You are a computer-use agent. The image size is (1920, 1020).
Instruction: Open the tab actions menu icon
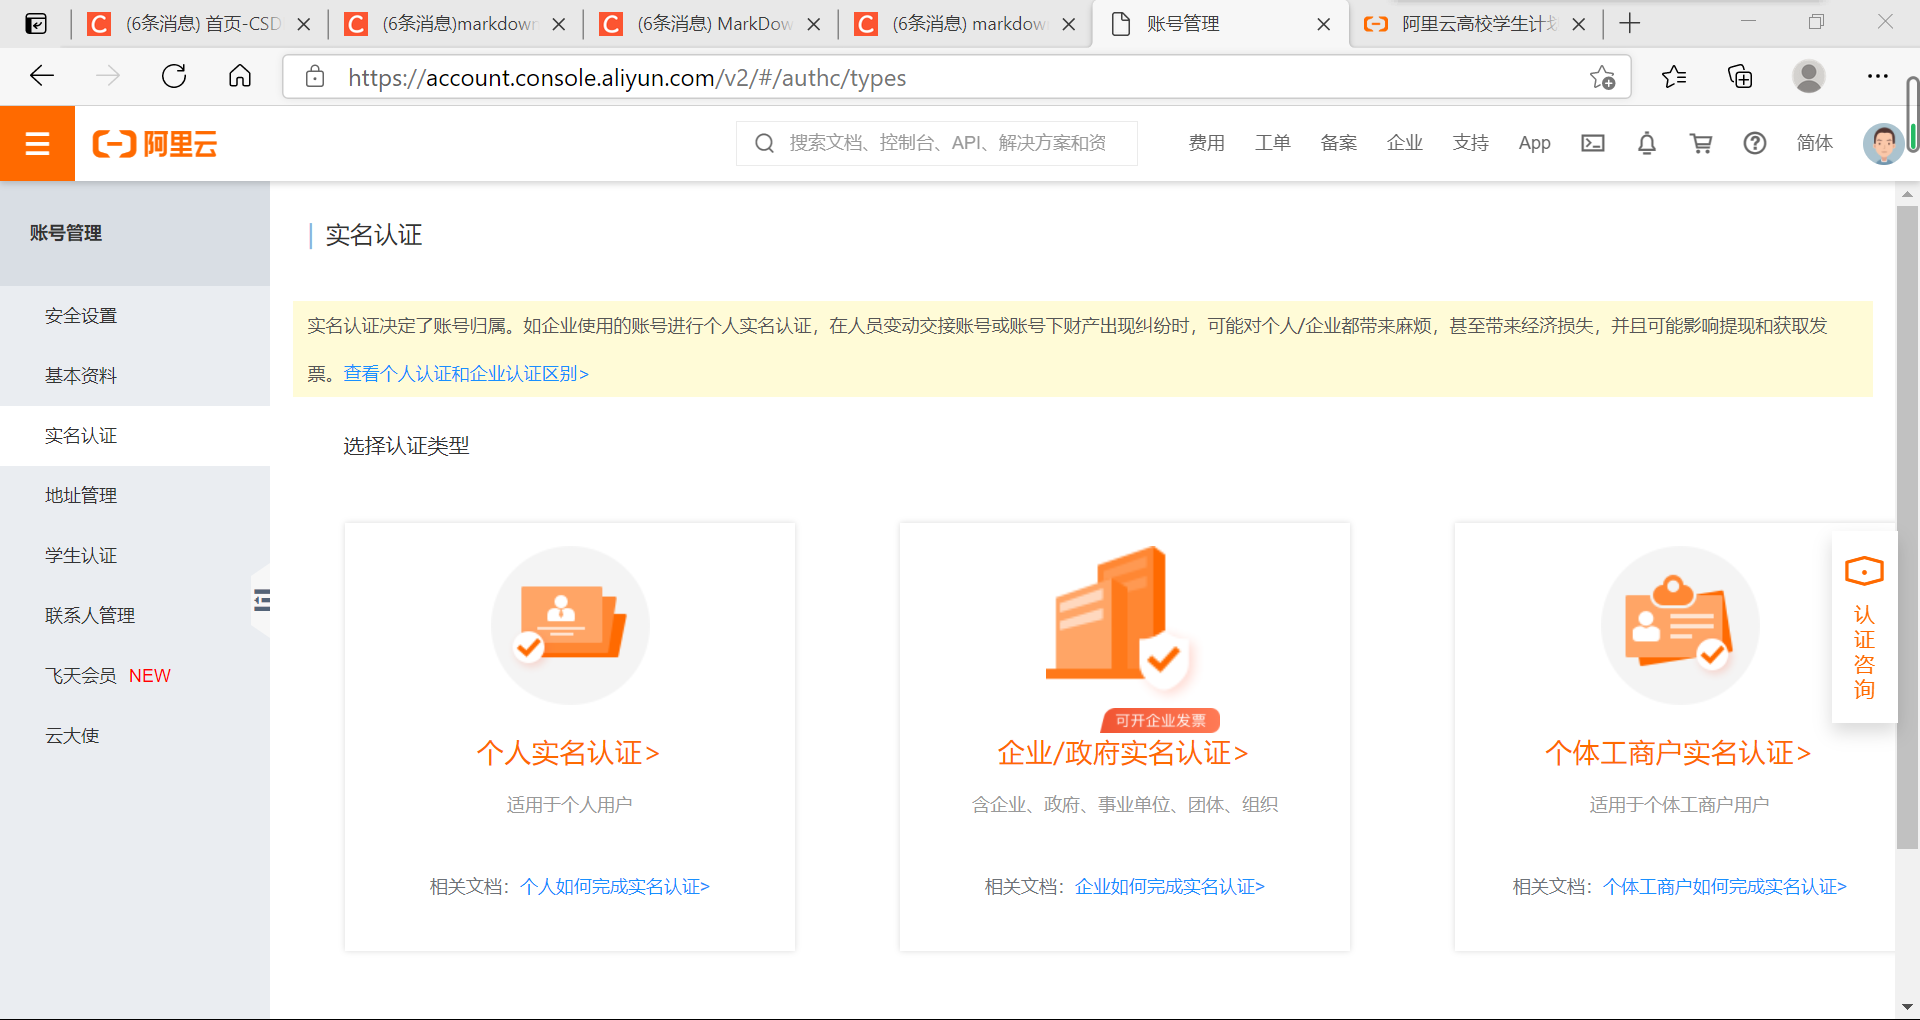point(36,23)
